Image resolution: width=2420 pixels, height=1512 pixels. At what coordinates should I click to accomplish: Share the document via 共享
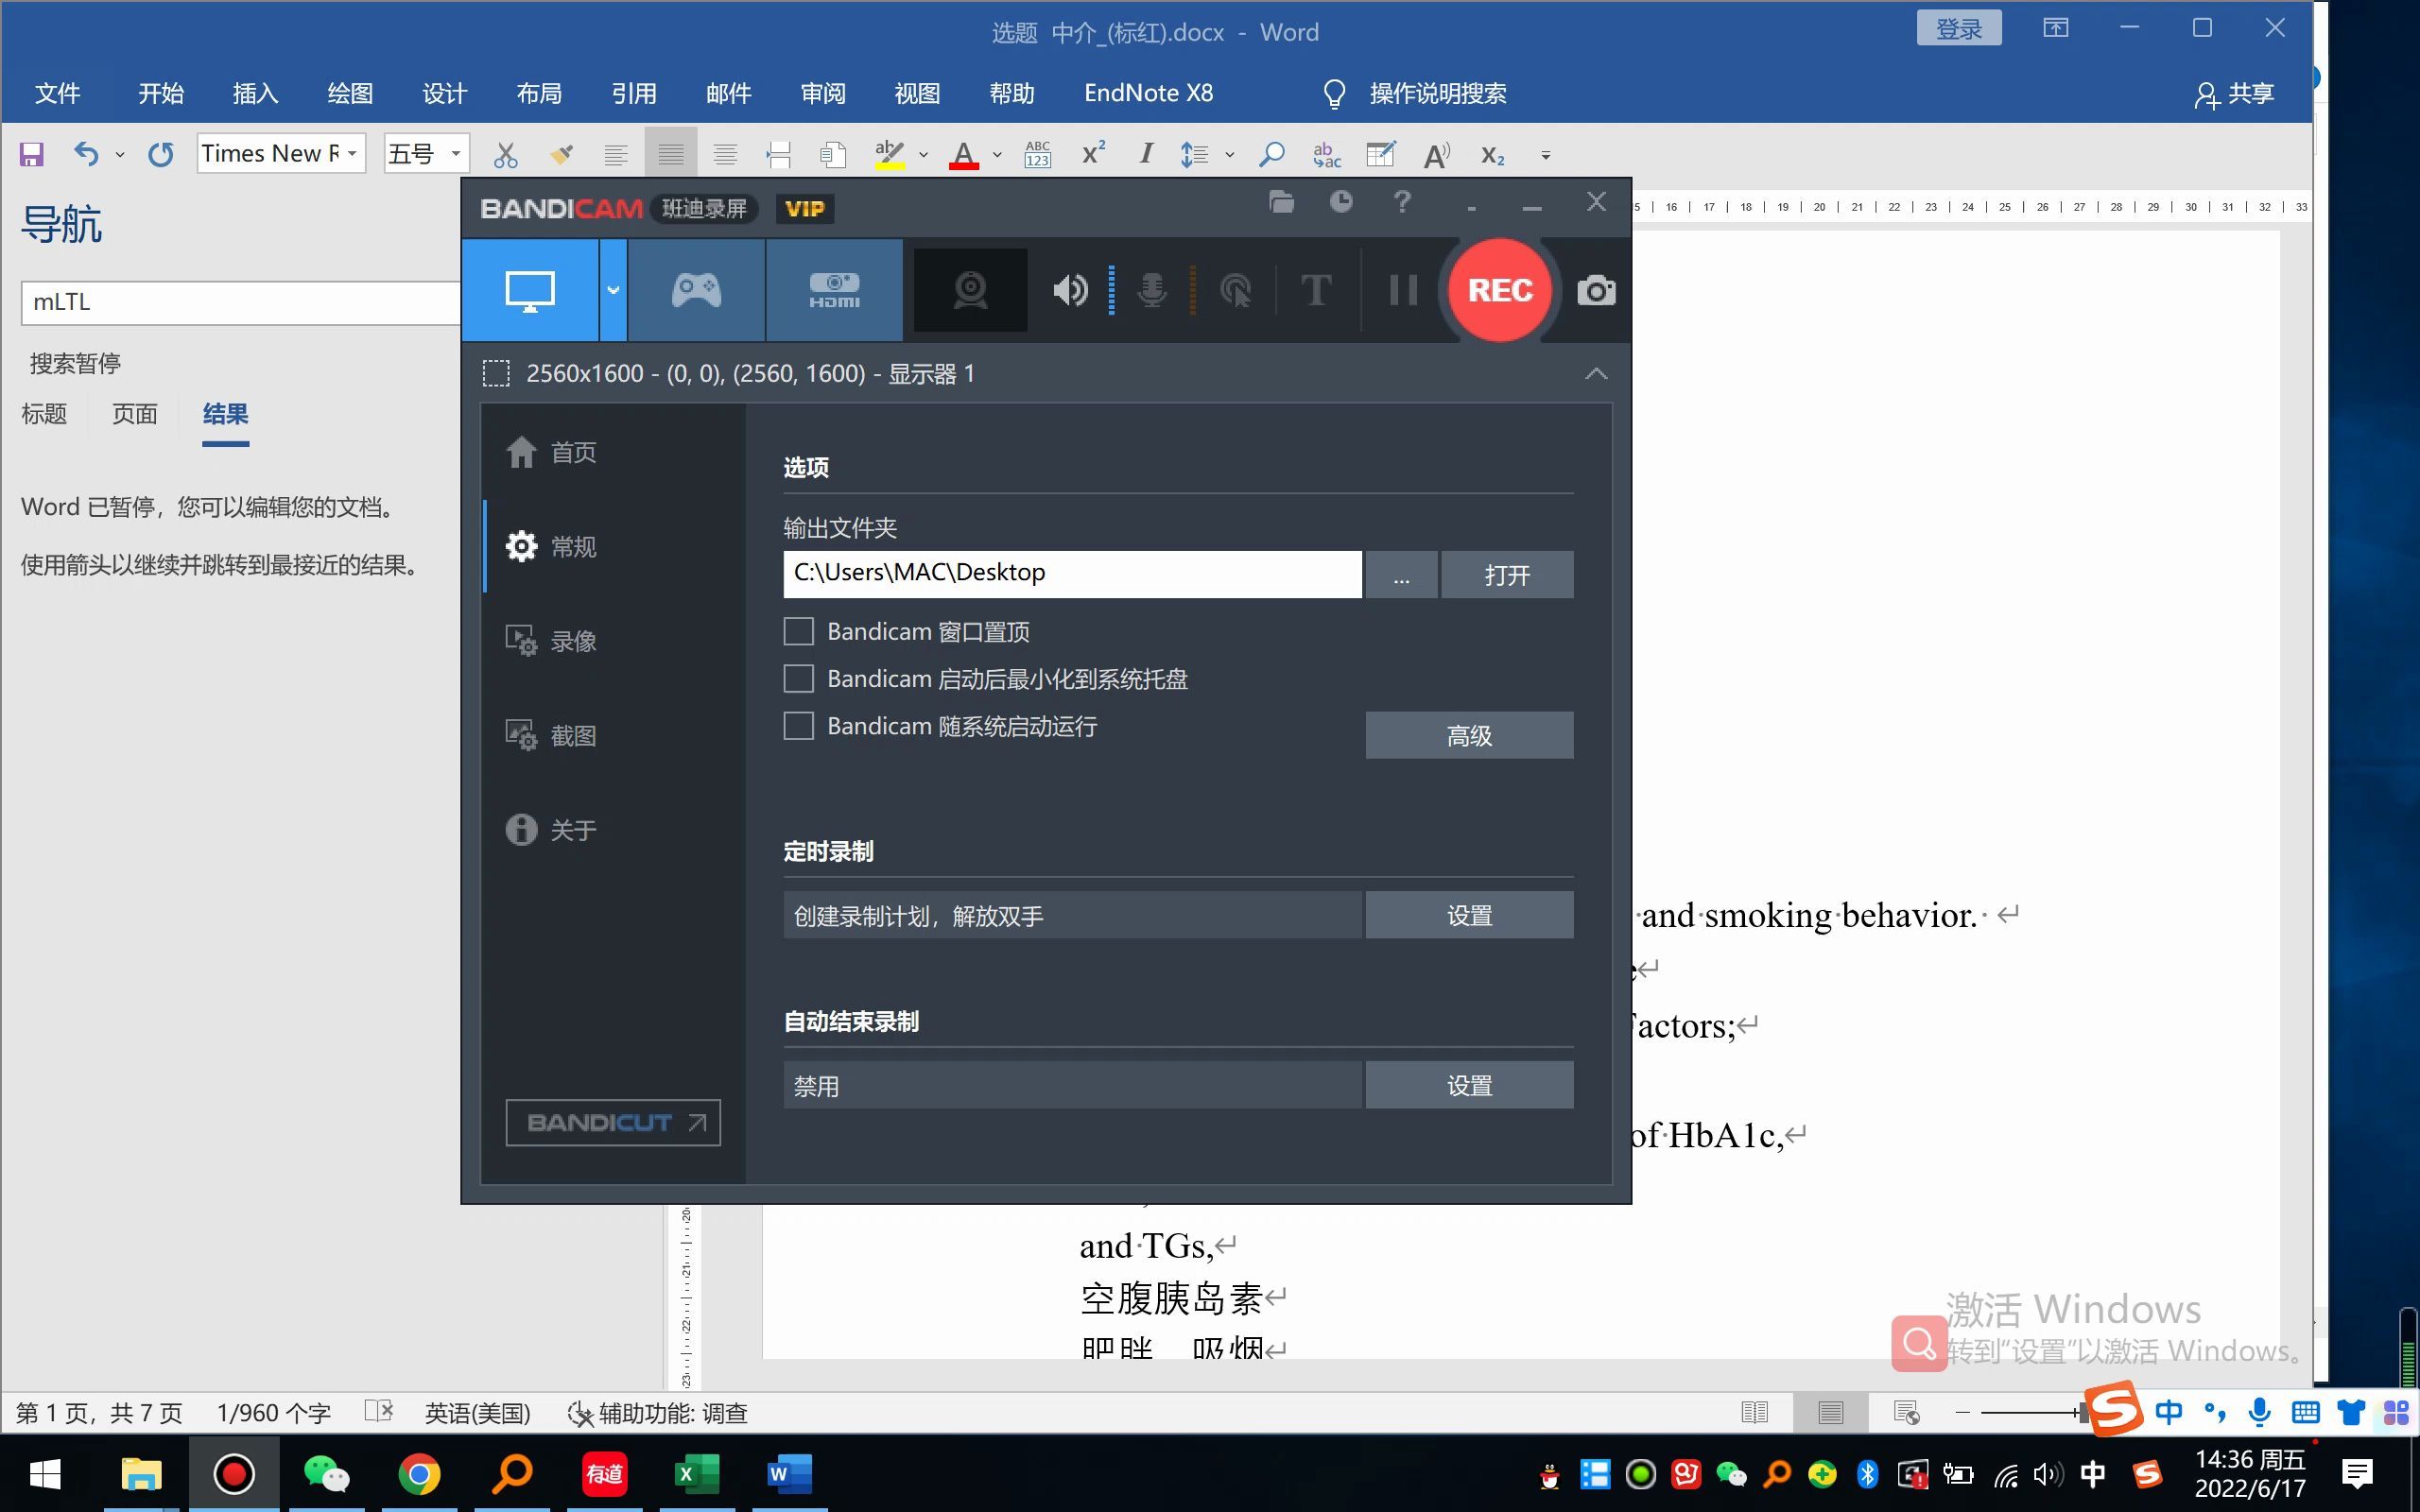click(x=2236, y=93)
